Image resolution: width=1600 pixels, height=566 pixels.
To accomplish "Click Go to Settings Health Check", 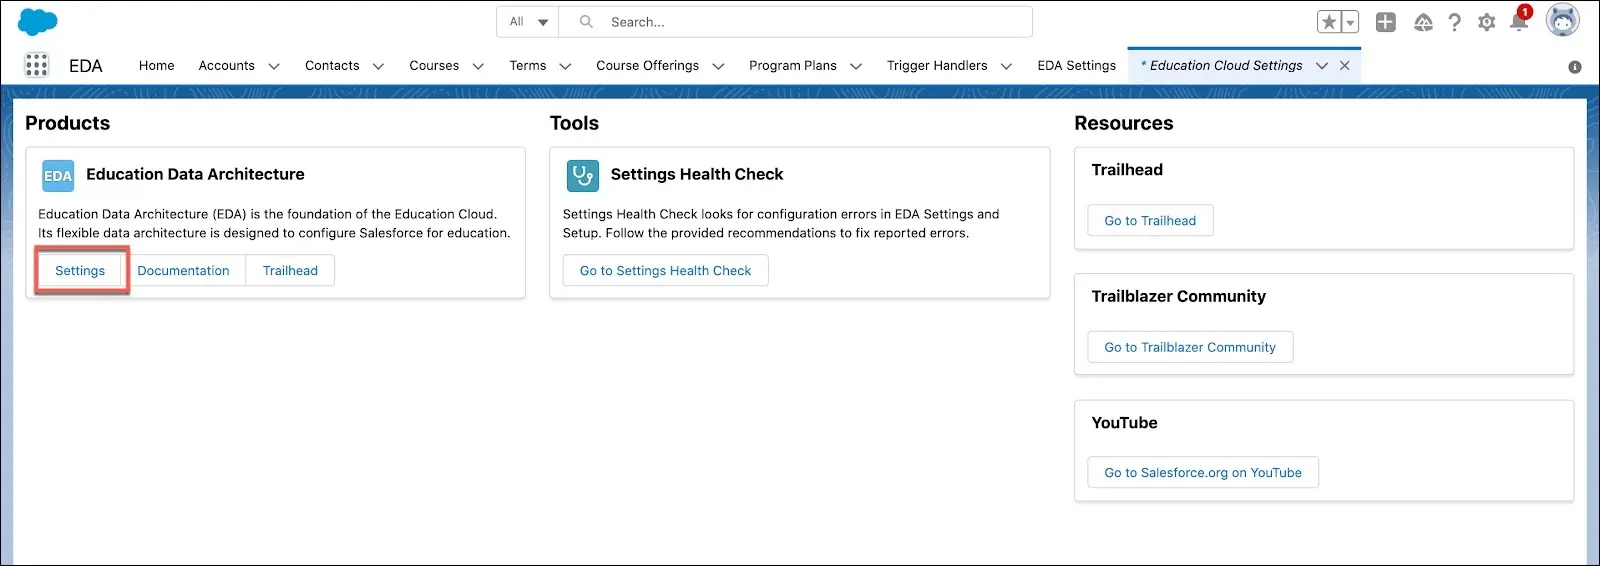I will click(x=665, y=271).
